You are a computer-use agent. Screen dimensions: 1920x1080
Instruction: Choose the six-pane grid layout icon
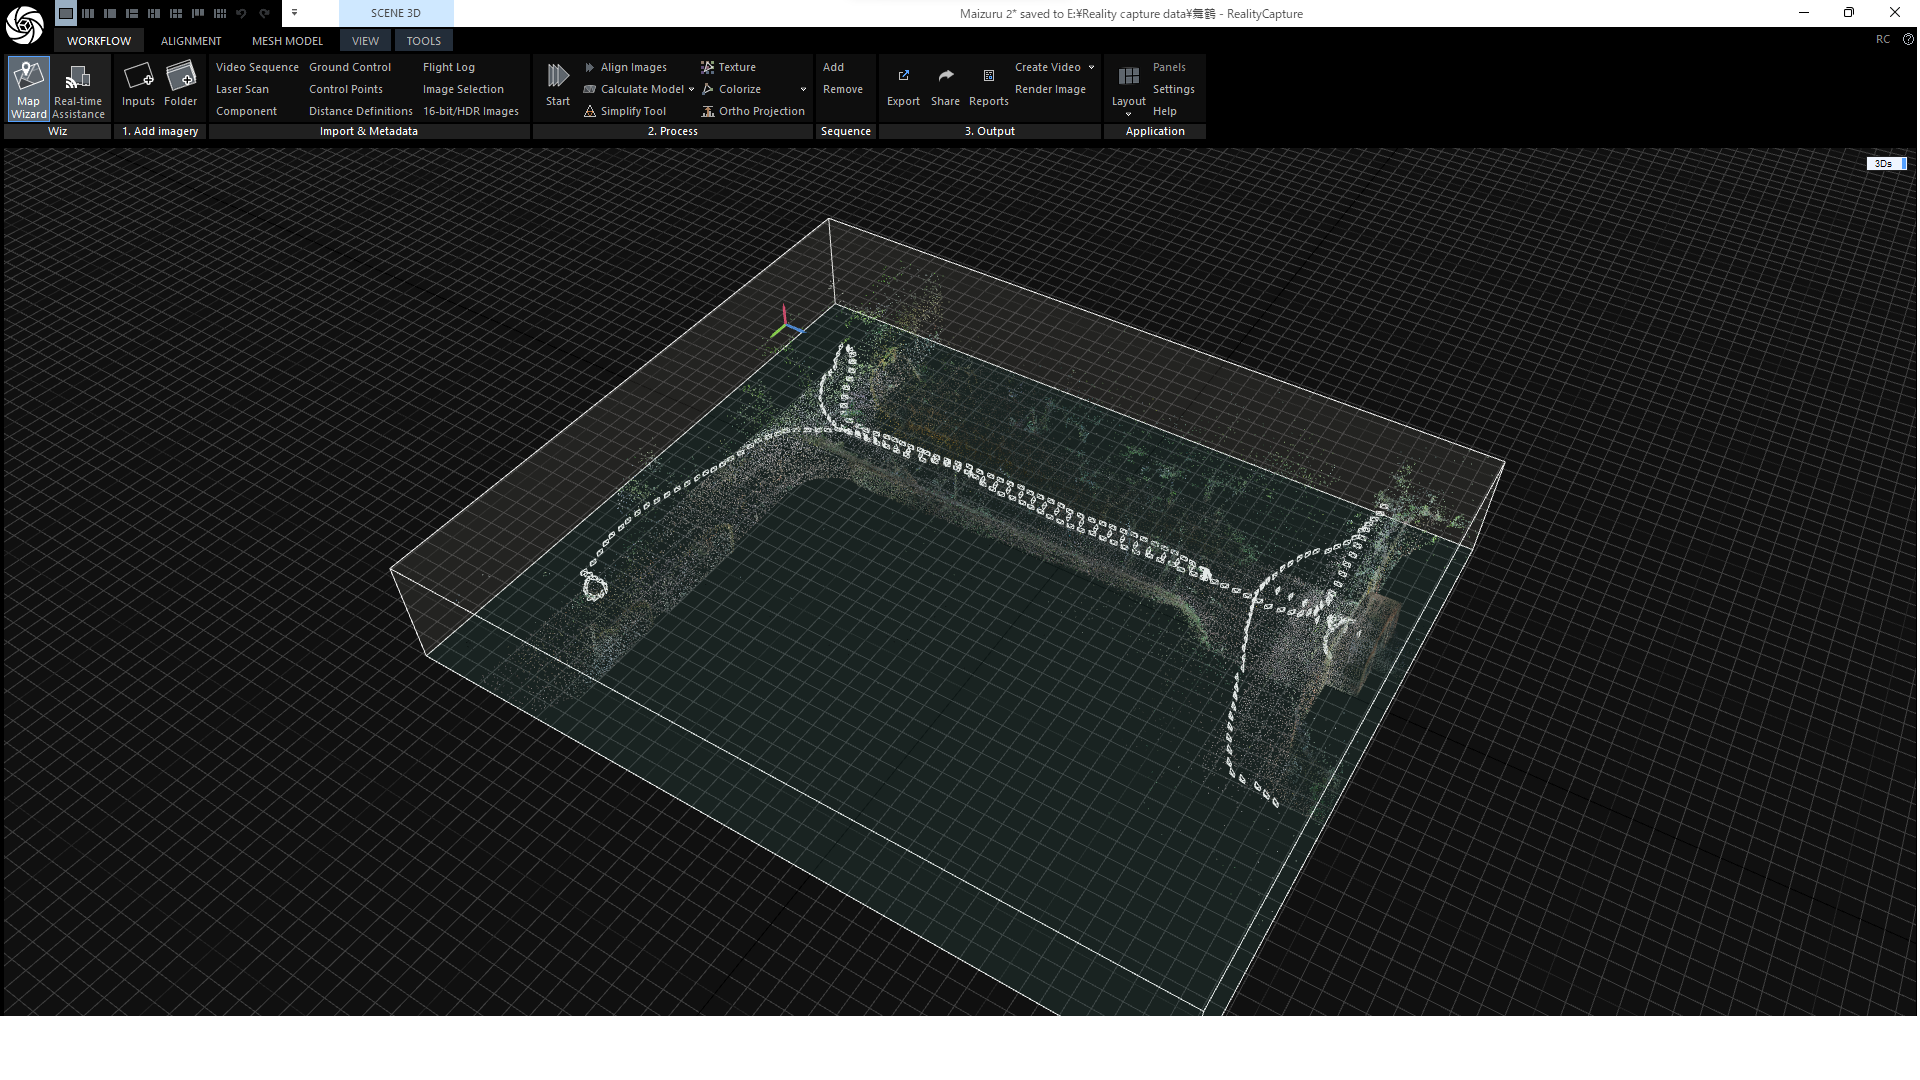(x=176, y=13)
